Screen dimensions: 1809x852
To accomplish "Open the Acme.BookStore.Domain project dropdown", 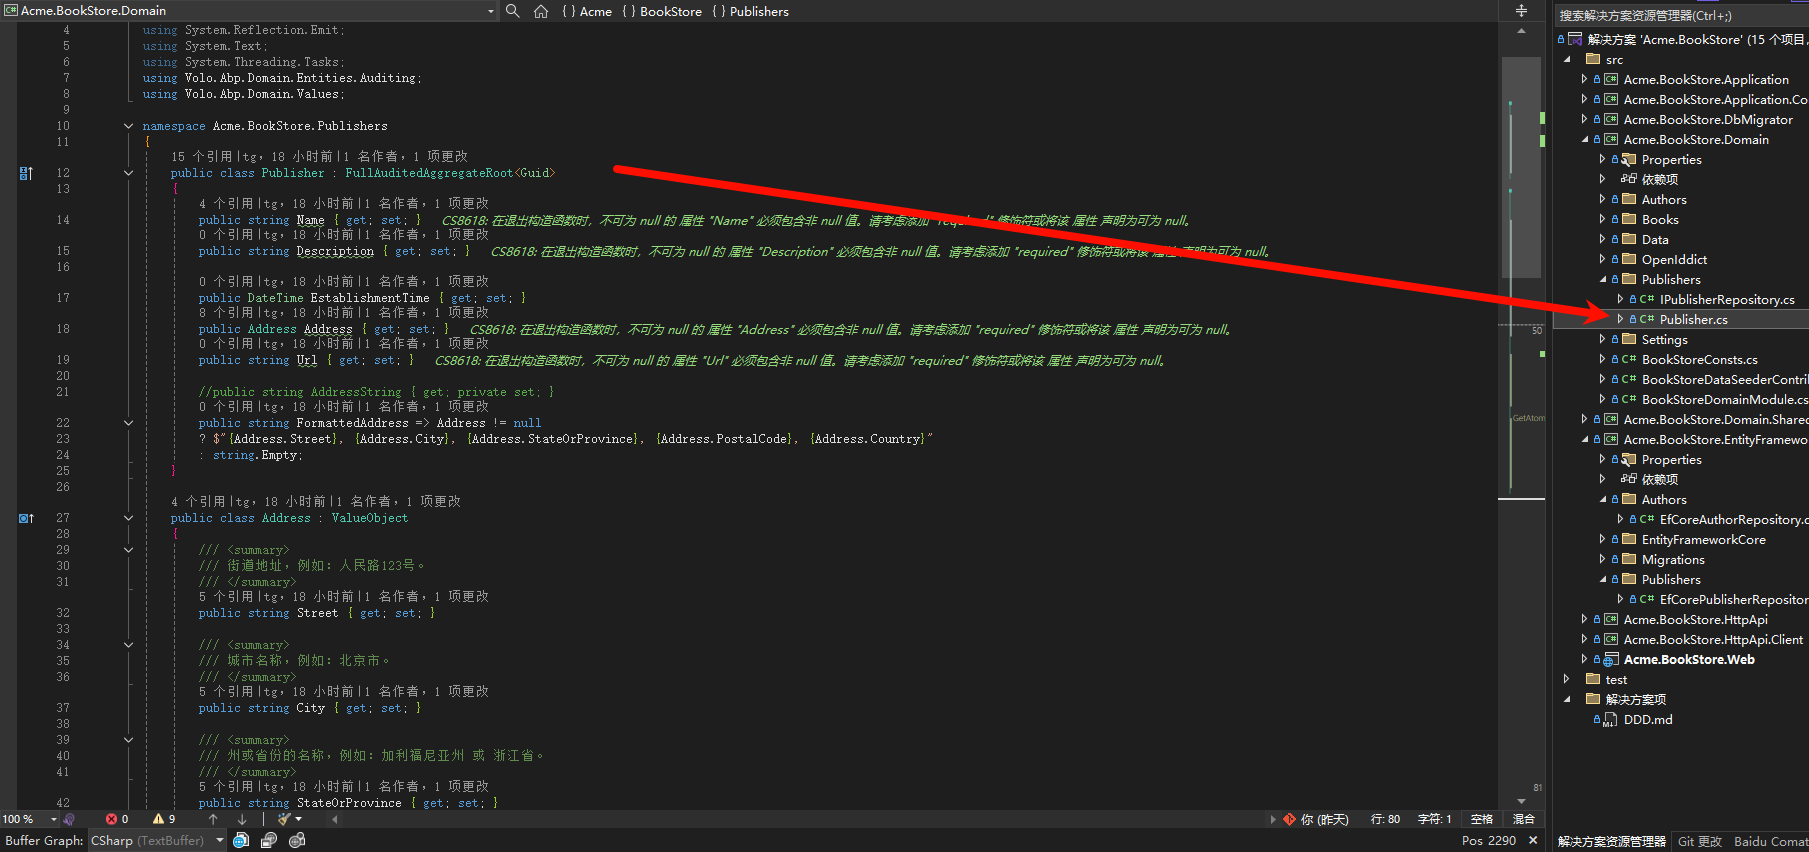I will [490, 11].
